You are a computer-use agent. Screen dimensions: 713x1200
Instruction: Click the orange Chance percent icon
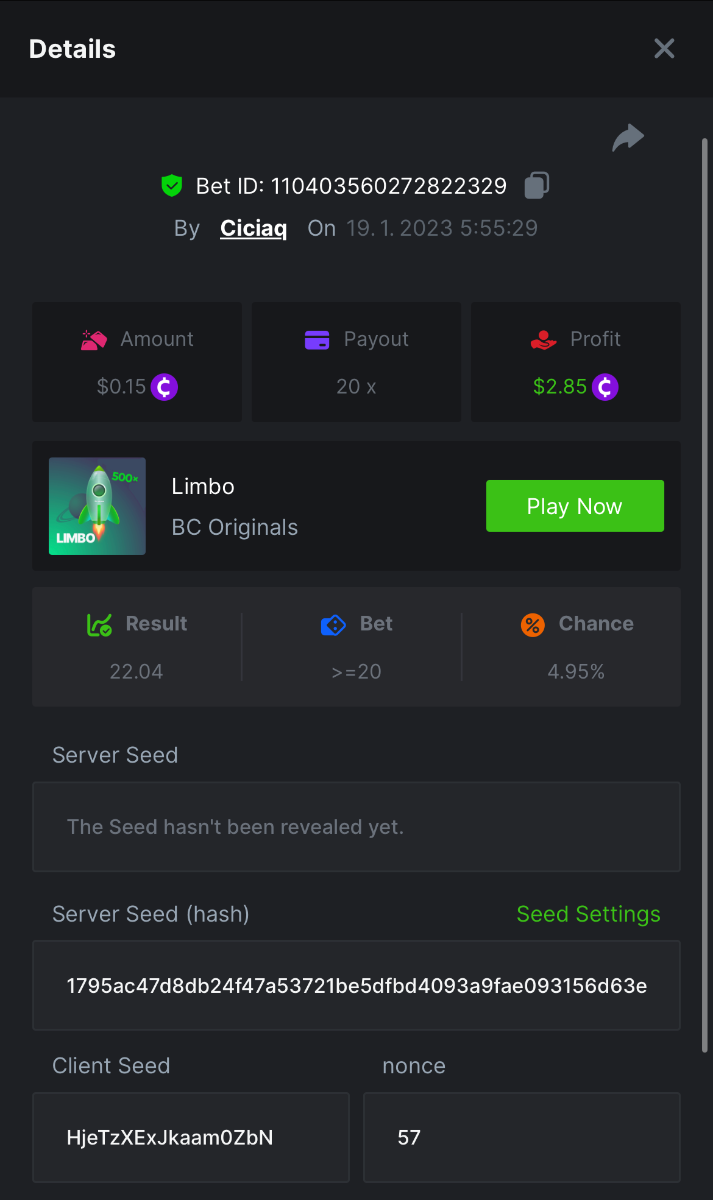tap(533, 625)
